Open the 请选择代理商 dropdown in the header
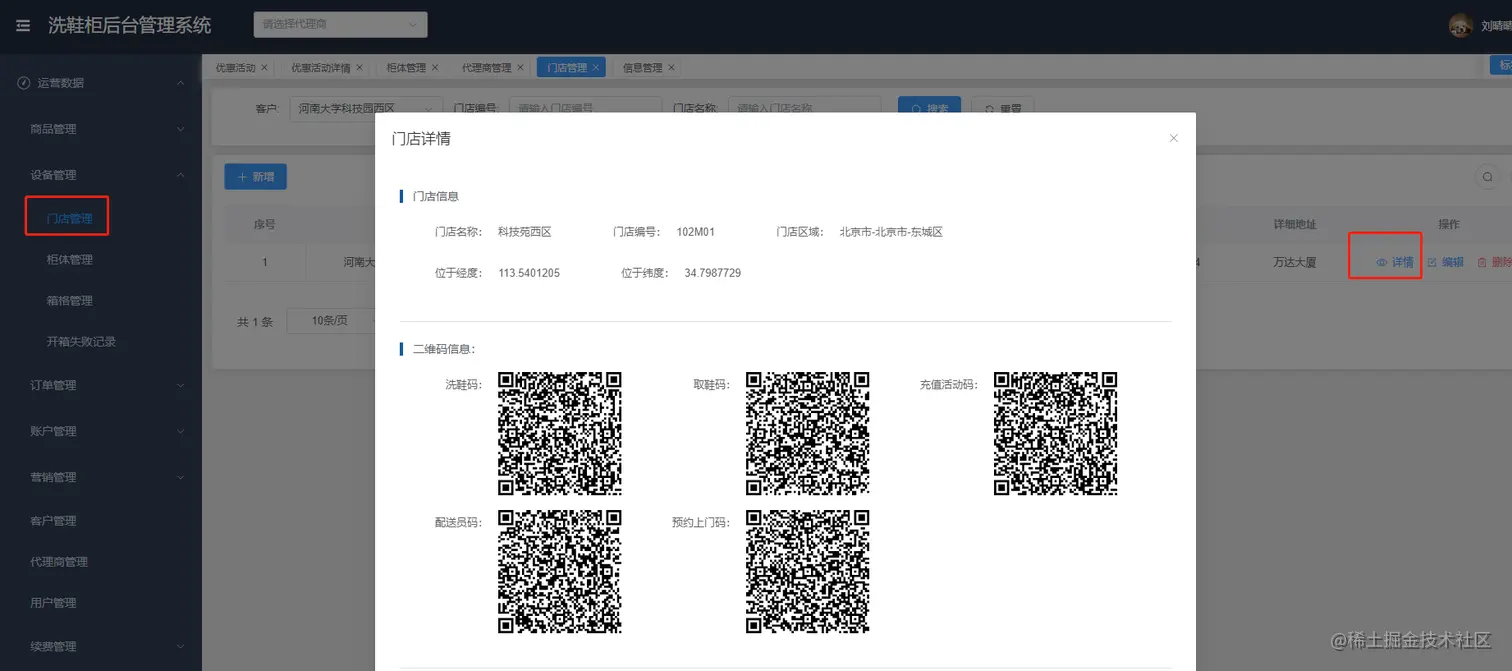1512x671 pixels. coord(340,24)
